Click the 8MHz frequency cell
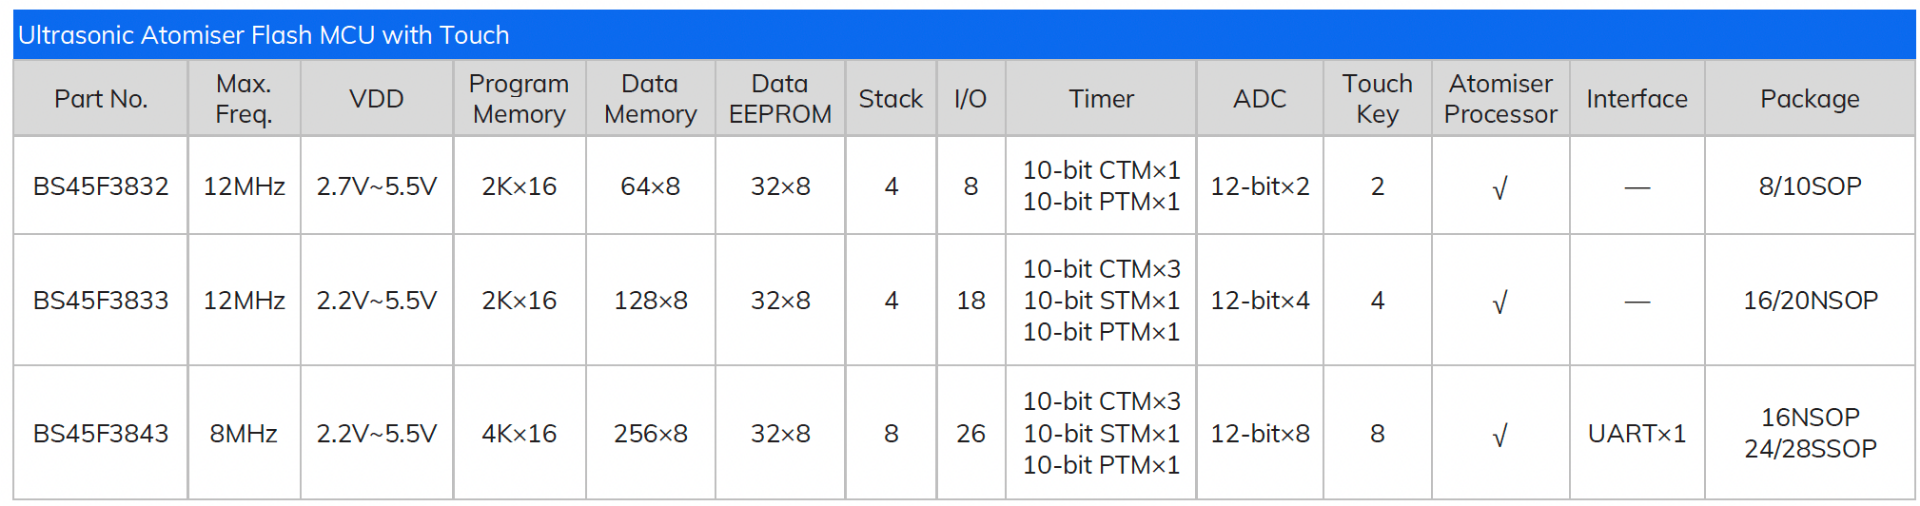The width and height of the screenshot is (1920, 506). [x=244, y=433]
